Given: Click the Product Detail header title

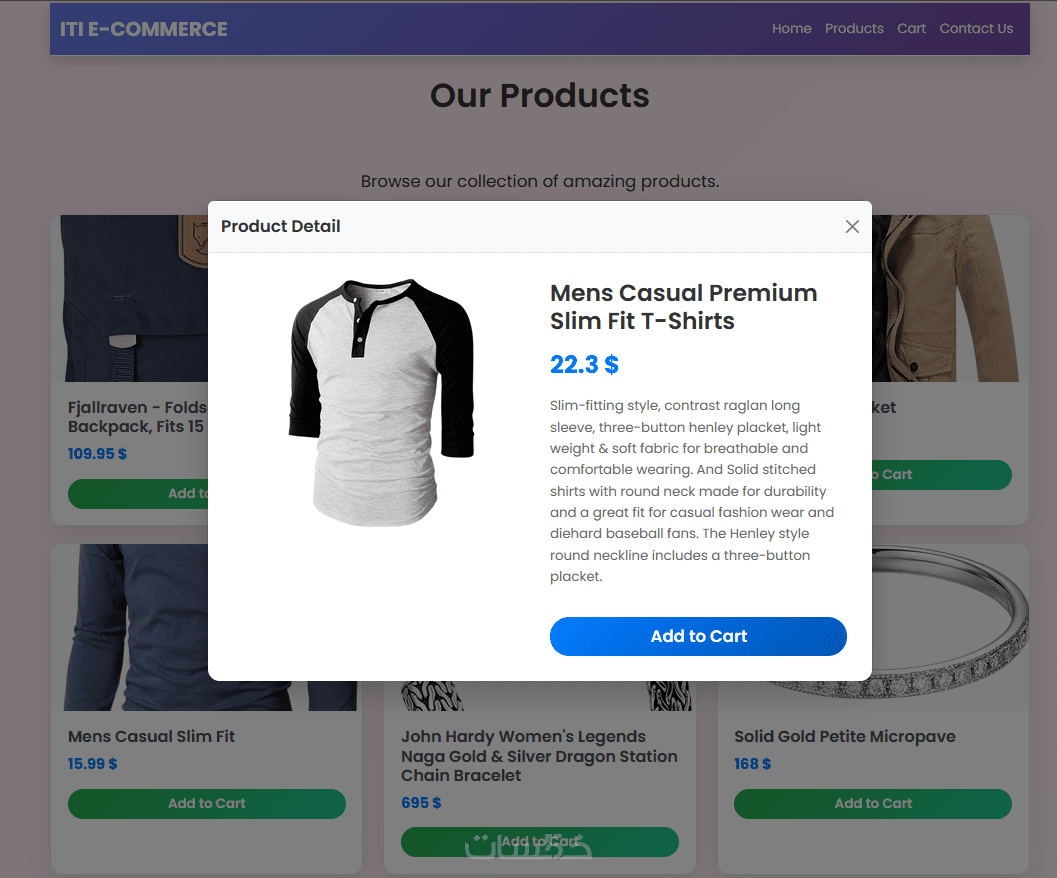Looking at the screenshot, I should [281, 227].
